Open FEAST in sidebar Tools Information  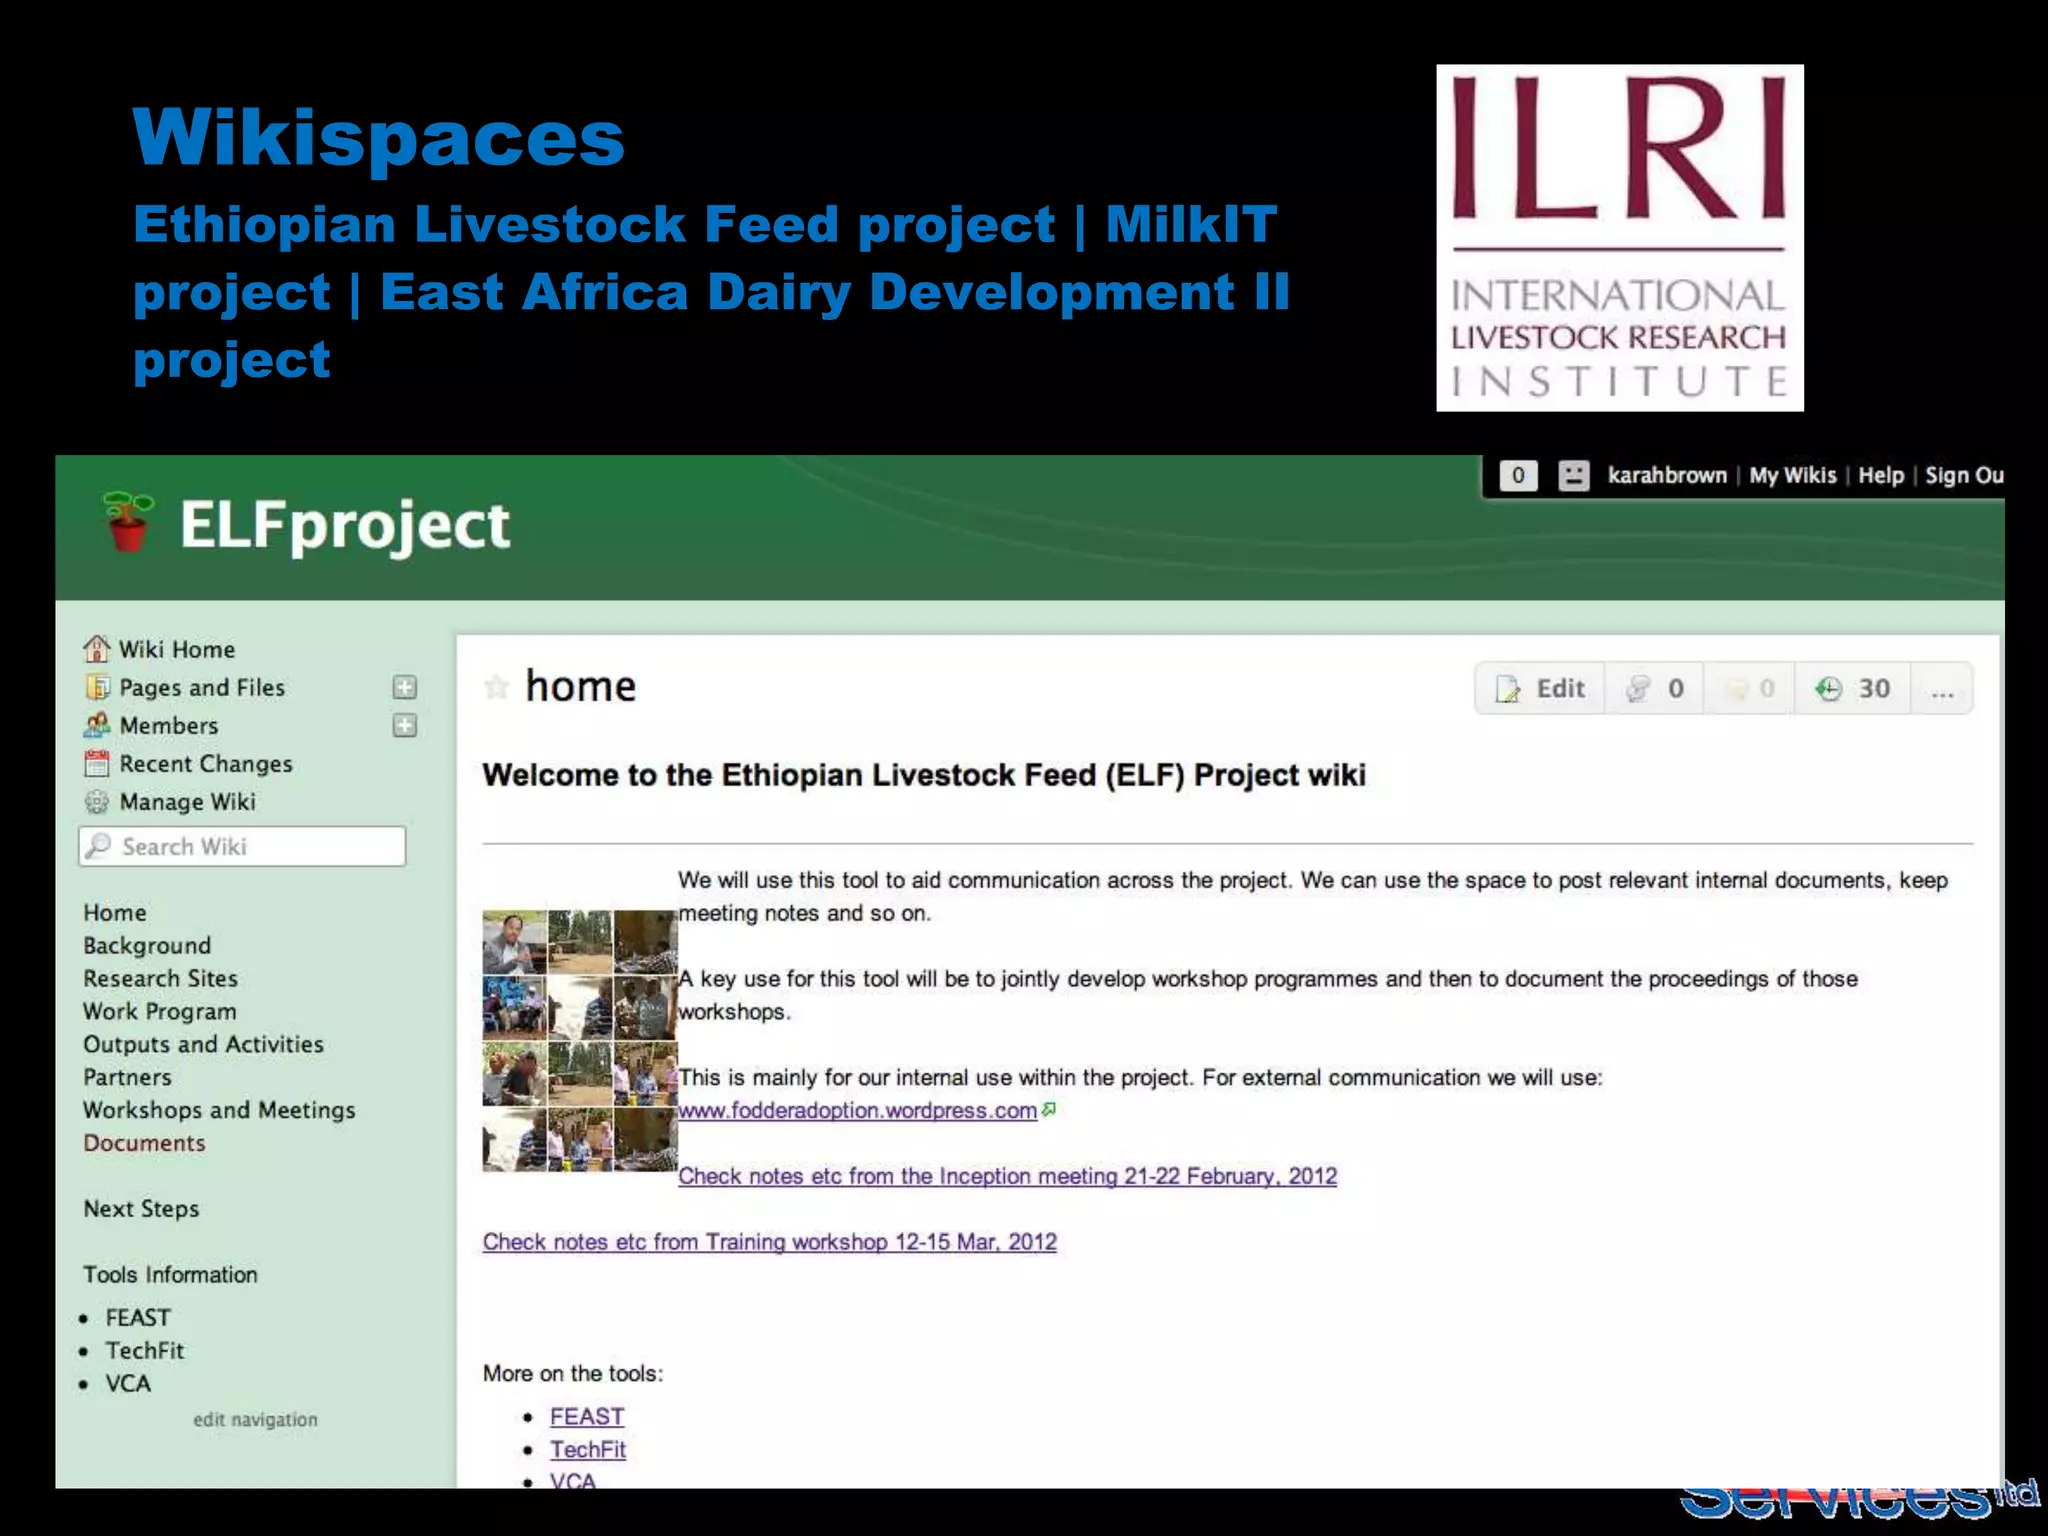[138, 1317]
